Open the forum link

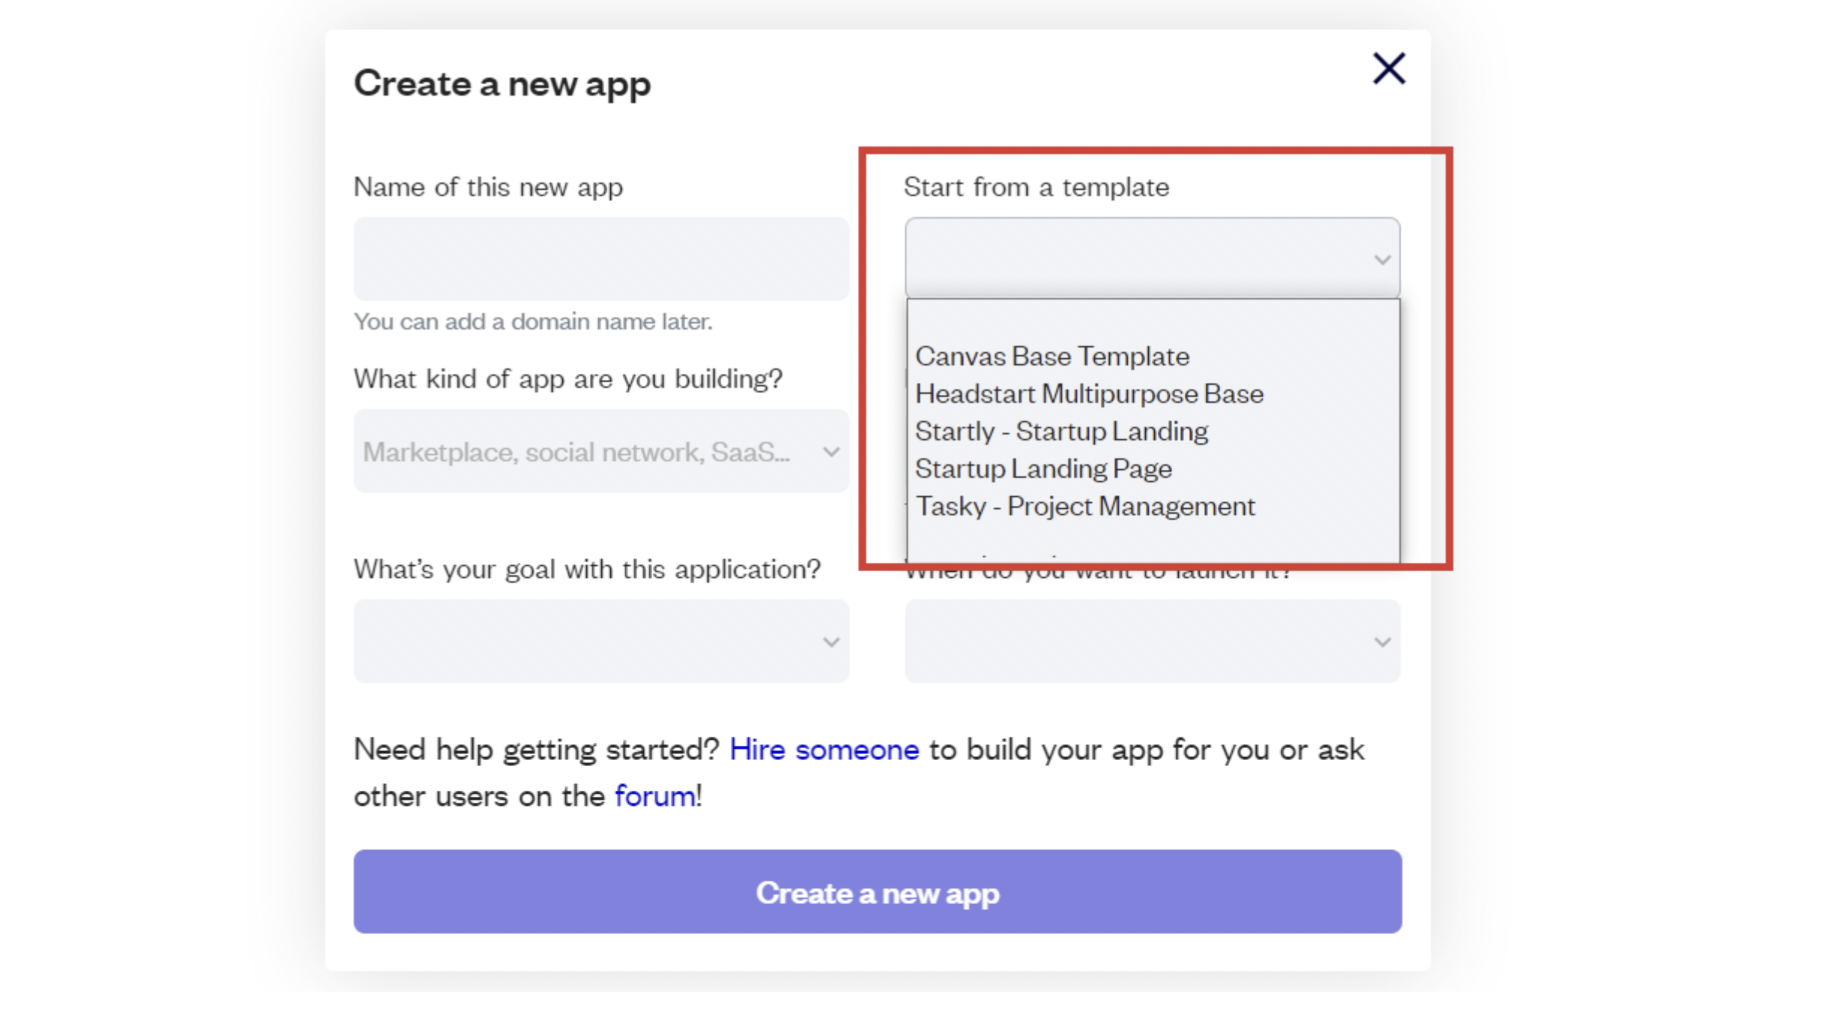655,796
